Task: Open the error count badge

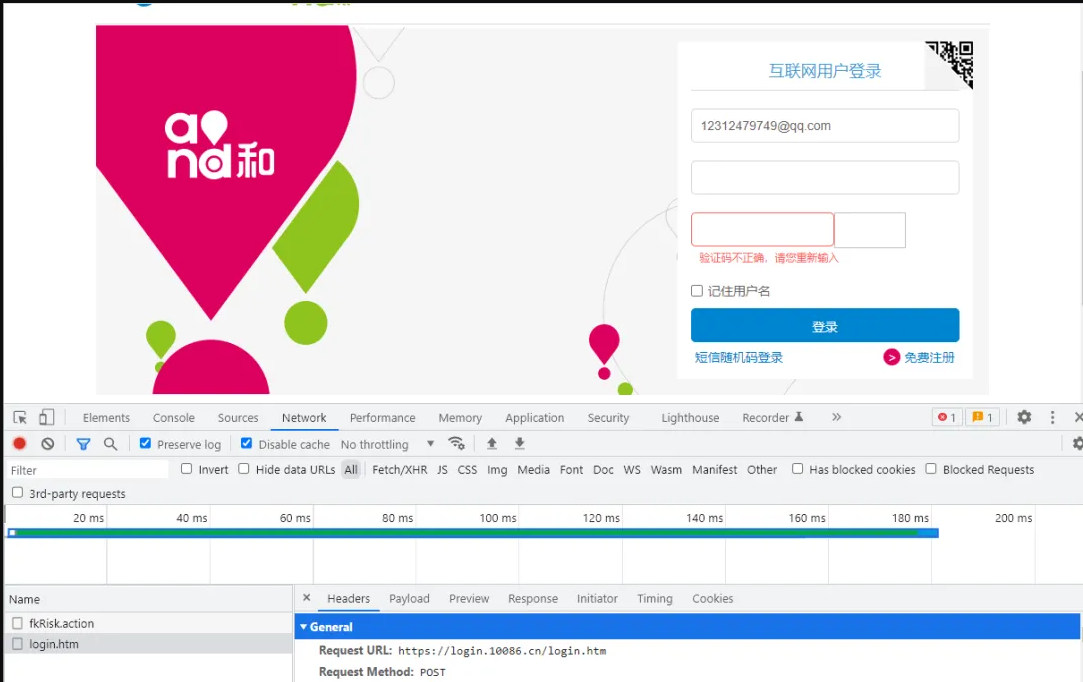Action: click(x=947, y=417)
